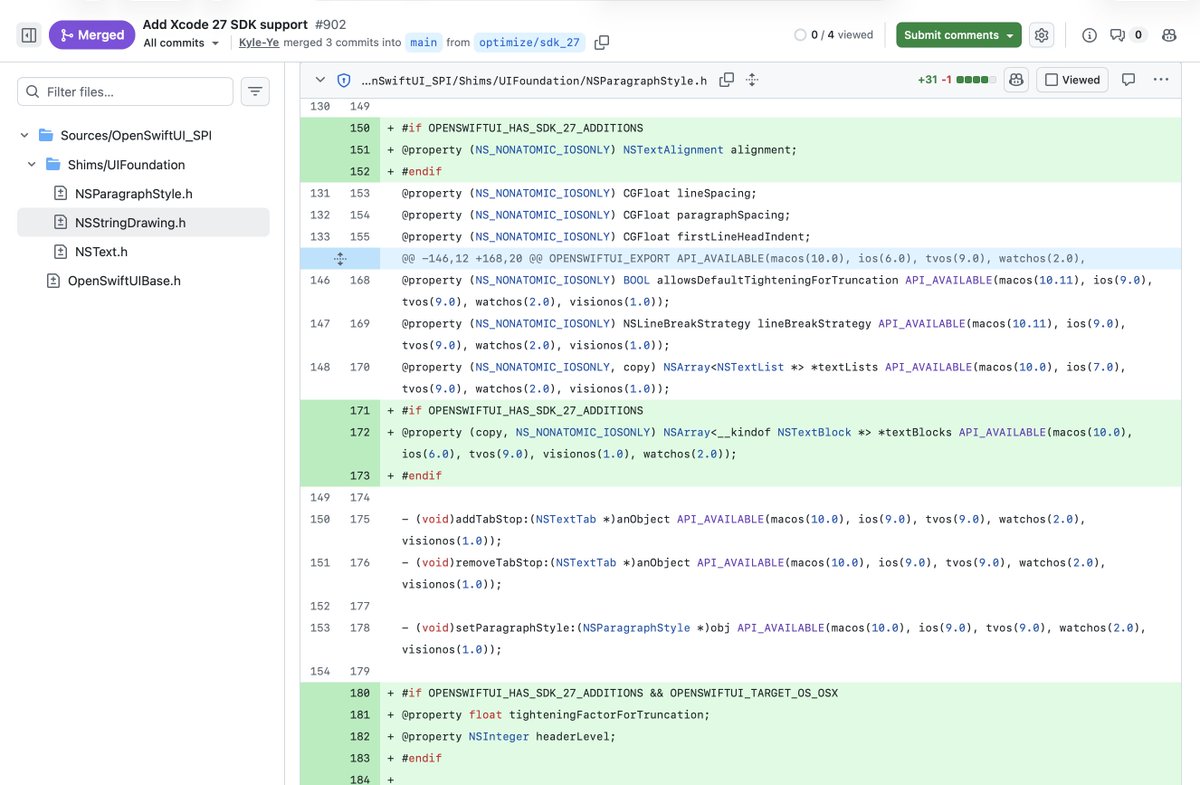Click the CODEOWNERS shield icon in file header
Viewport: 1200px width, 785px height.
[x=343, y=80]
